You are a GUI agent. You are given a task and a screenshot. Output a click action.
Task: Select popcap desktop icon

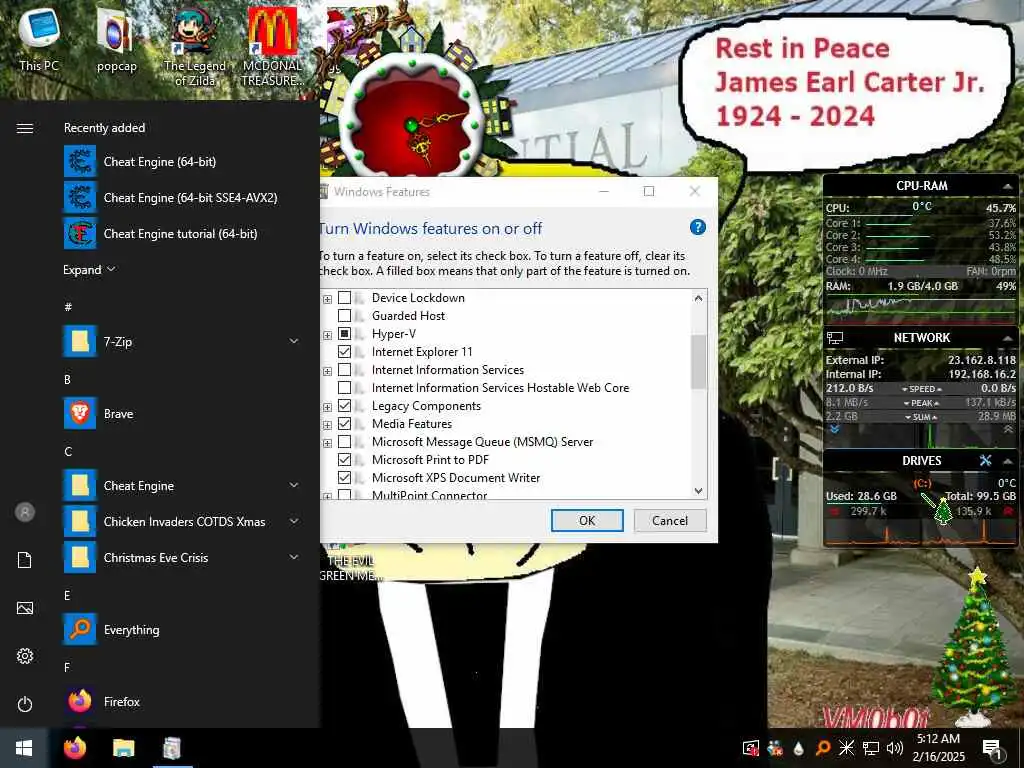tap(116, 40)
